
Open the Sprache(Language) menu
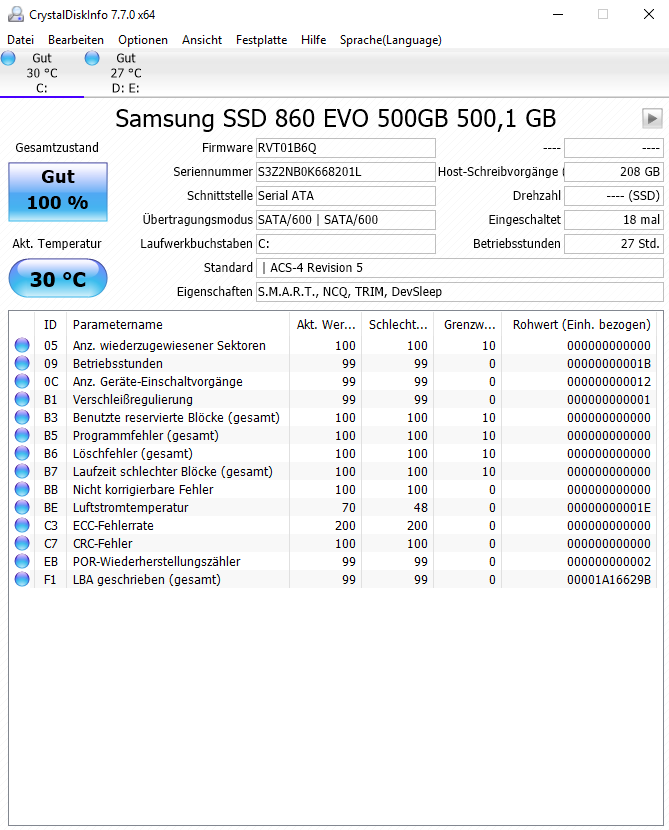tap(391, 40)
